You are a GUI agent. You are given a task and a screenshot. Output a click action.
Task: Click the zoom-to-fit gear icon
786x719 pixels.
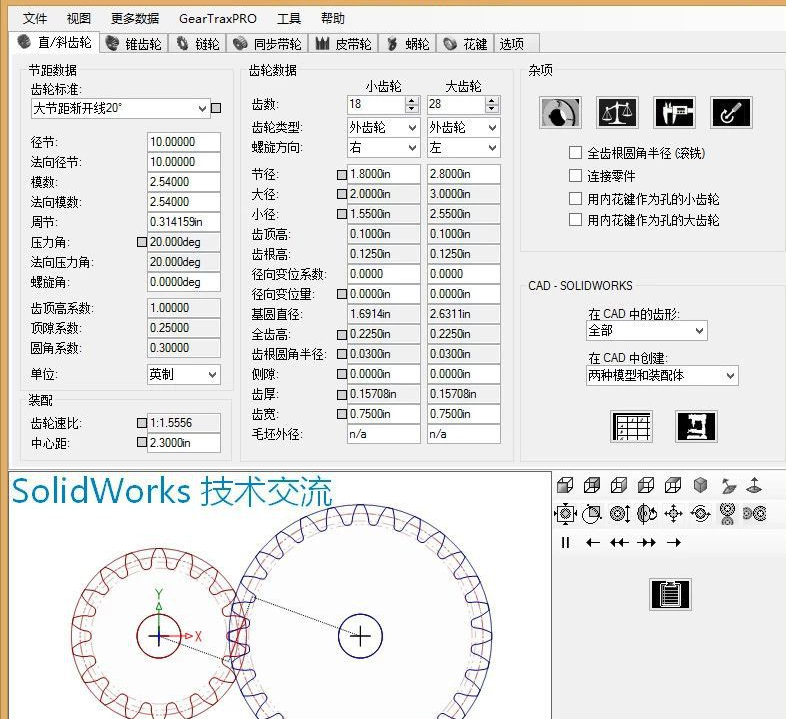(565, 514)
